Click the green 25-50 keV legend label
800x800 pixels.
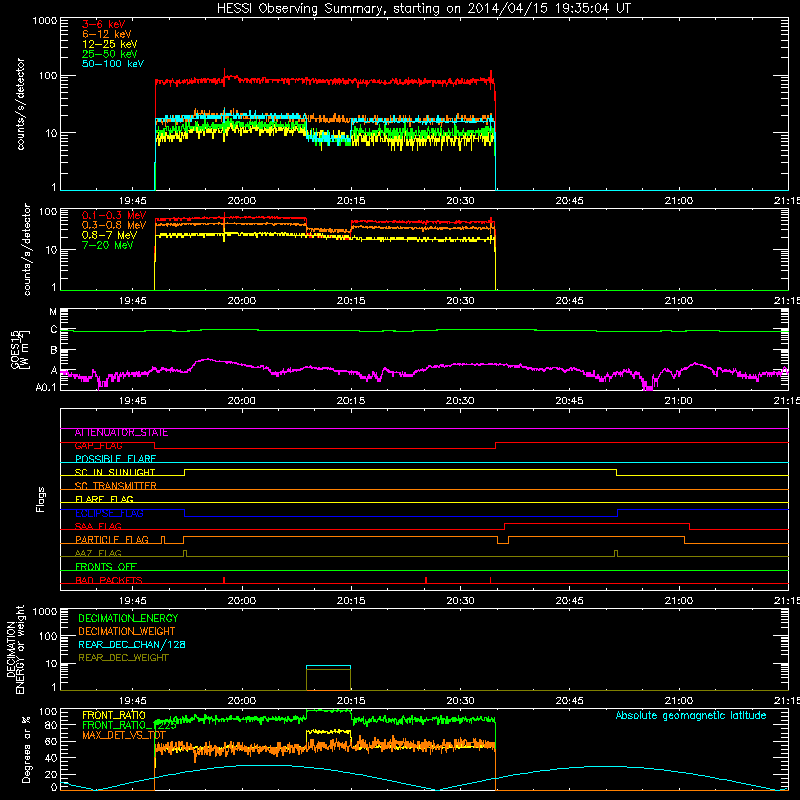110,54
